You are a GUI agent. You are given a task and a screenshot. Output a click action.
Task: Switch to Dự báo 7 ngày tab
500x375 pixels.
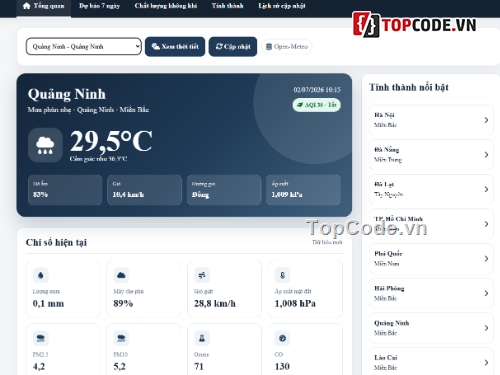(99, 6)
